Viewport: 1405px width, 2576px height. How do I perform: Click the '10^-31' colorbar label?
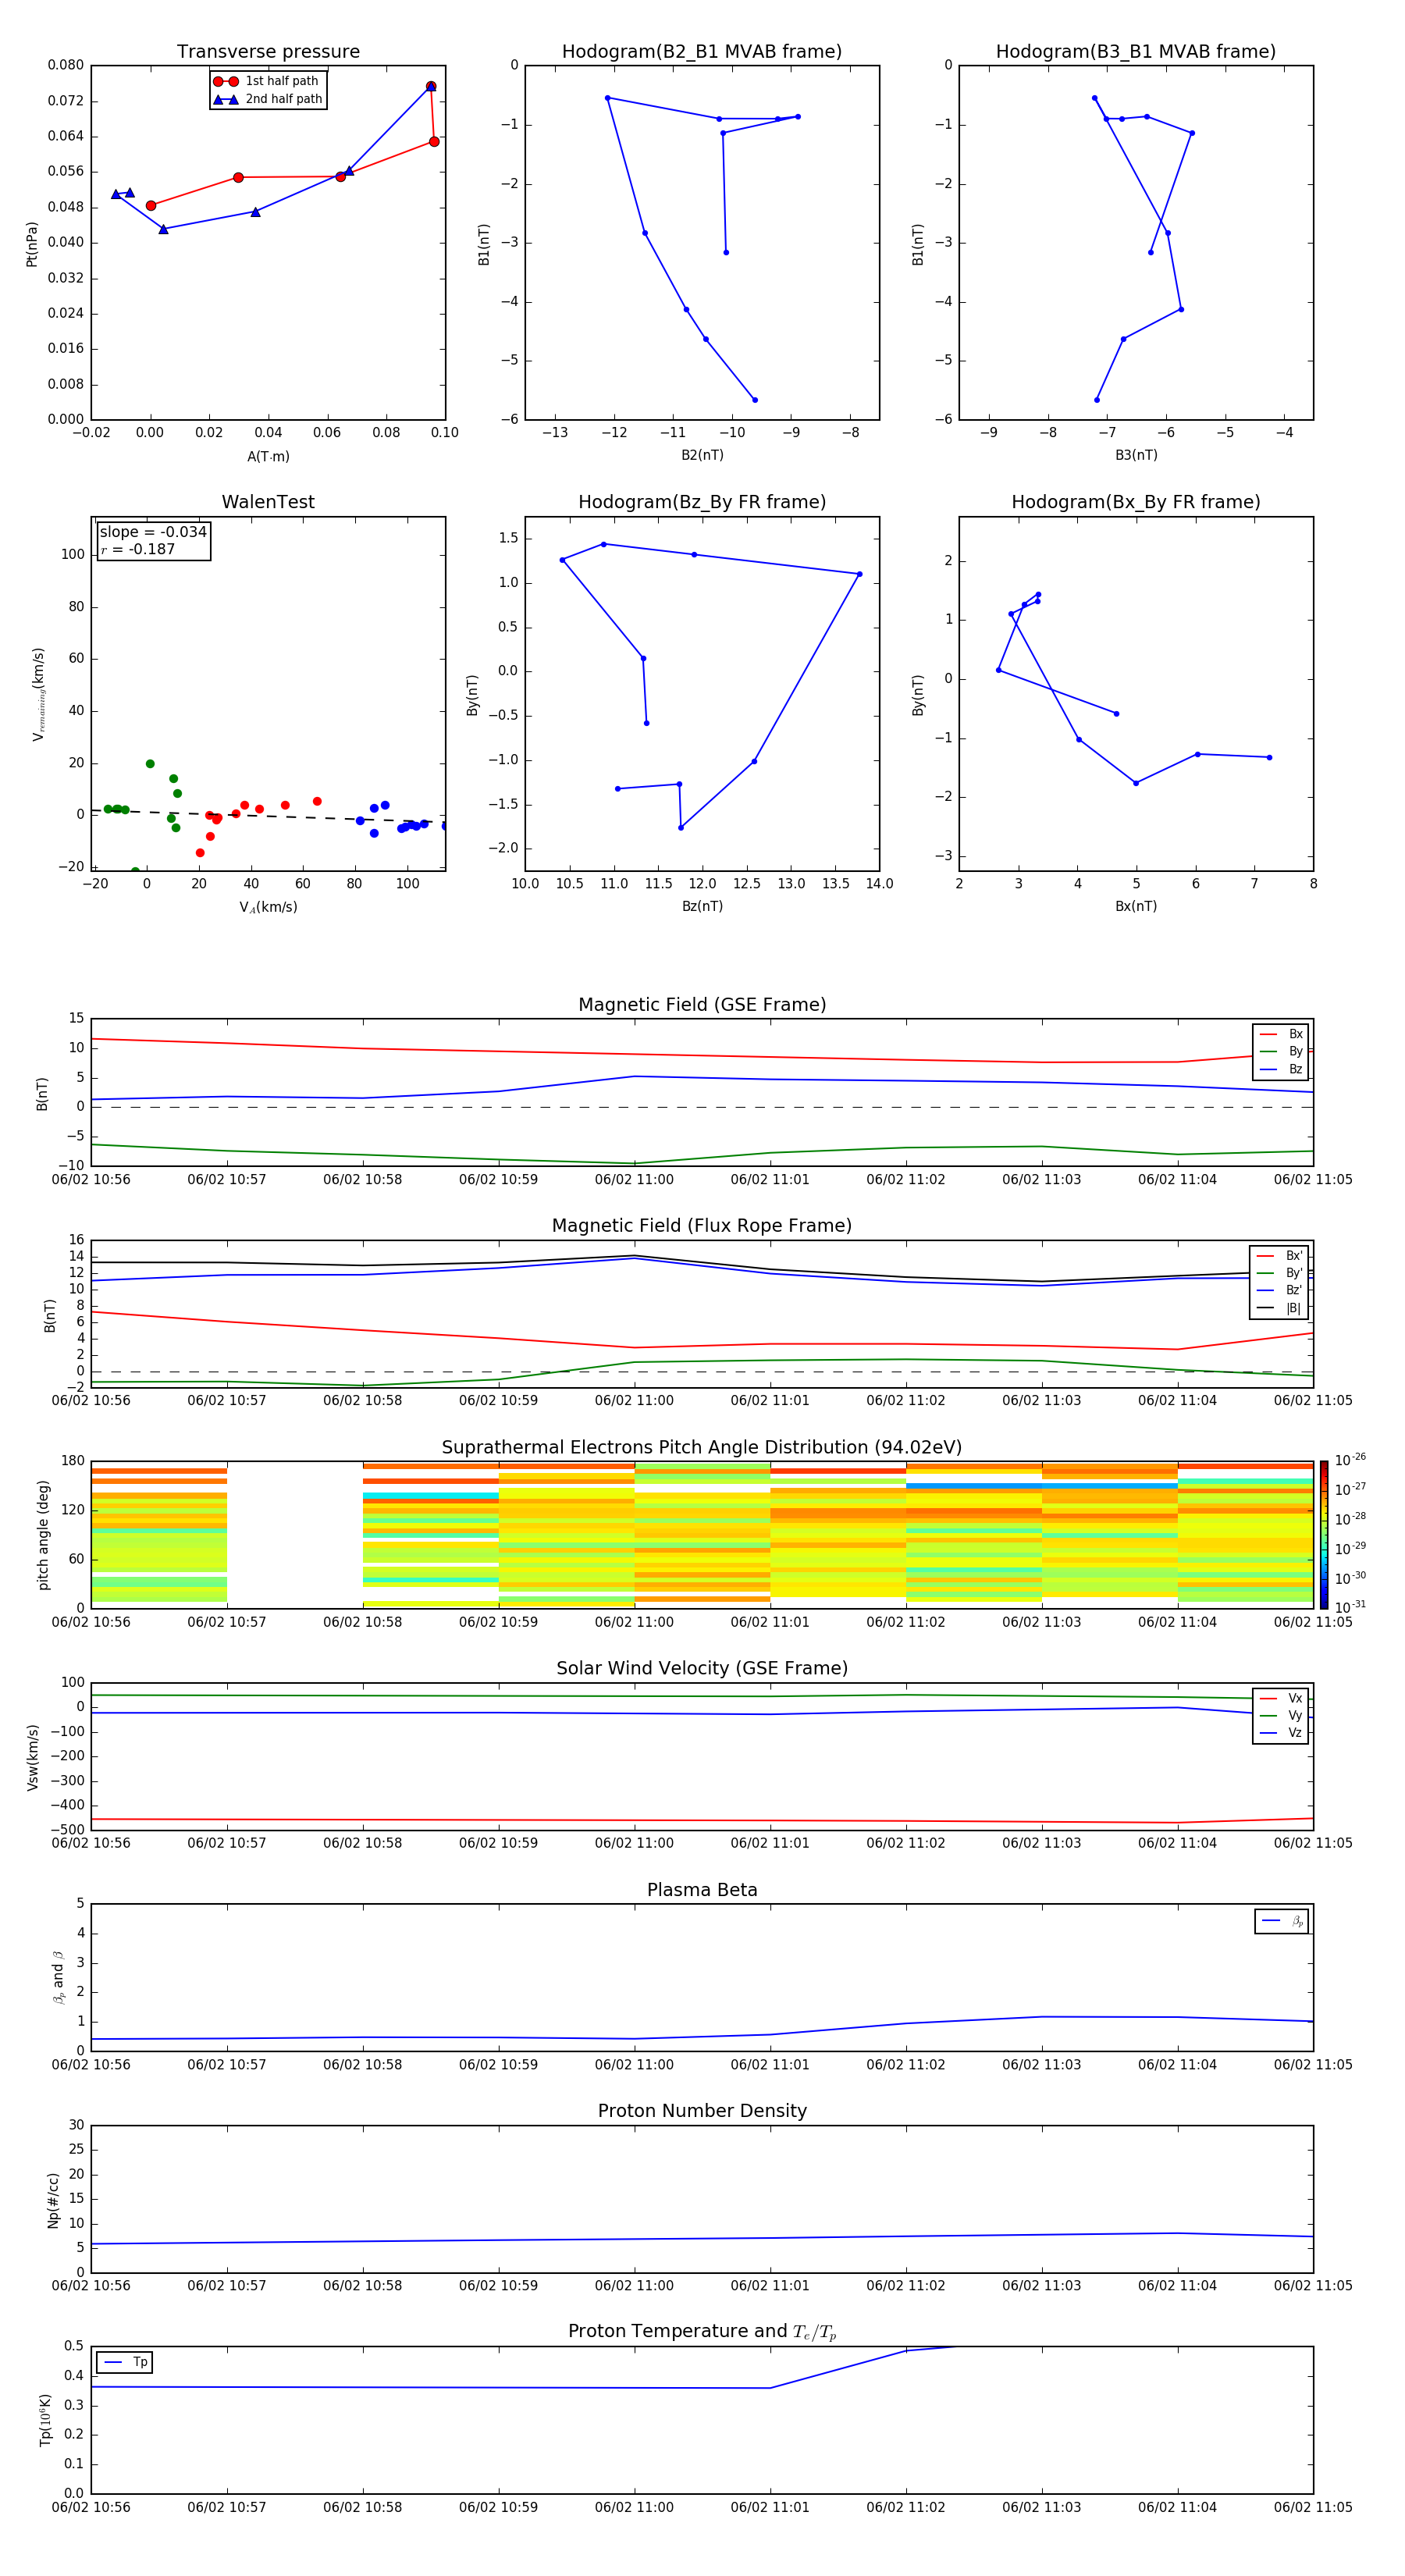click(x=1350, y=1607)
